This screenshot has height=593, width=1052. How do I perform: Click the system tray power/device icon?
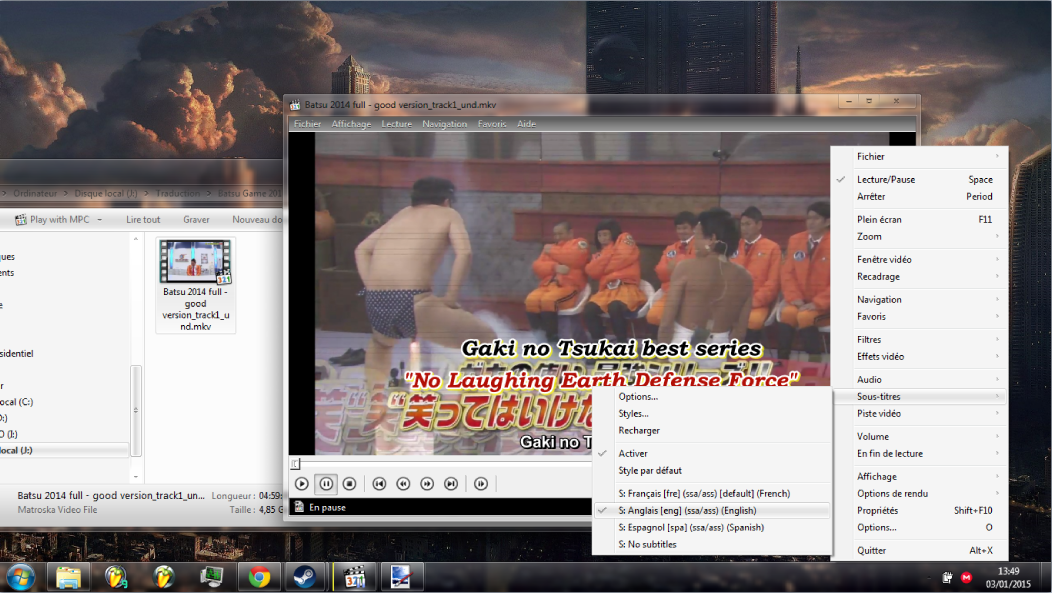click(x=947, y=578)
